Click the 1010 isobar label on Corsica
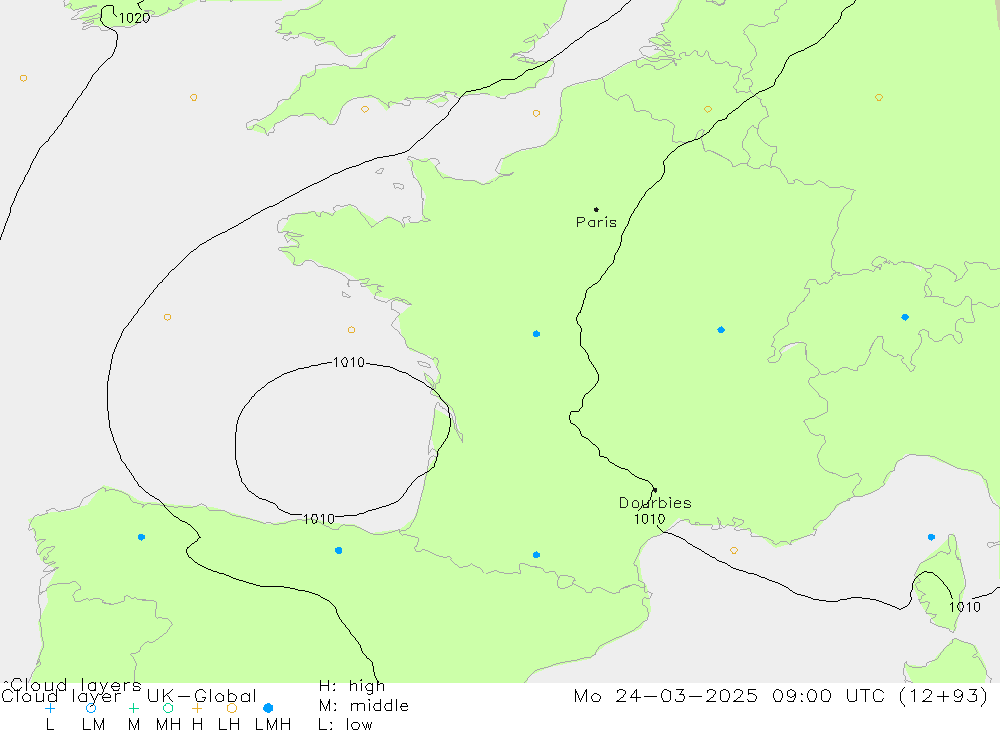 965,607
